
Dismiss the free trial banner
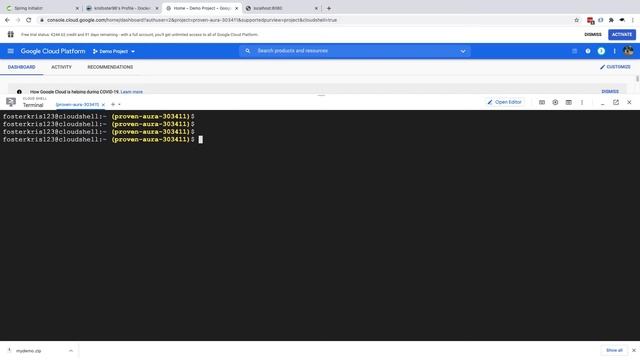pyautogui.click(x=593, y=35)
